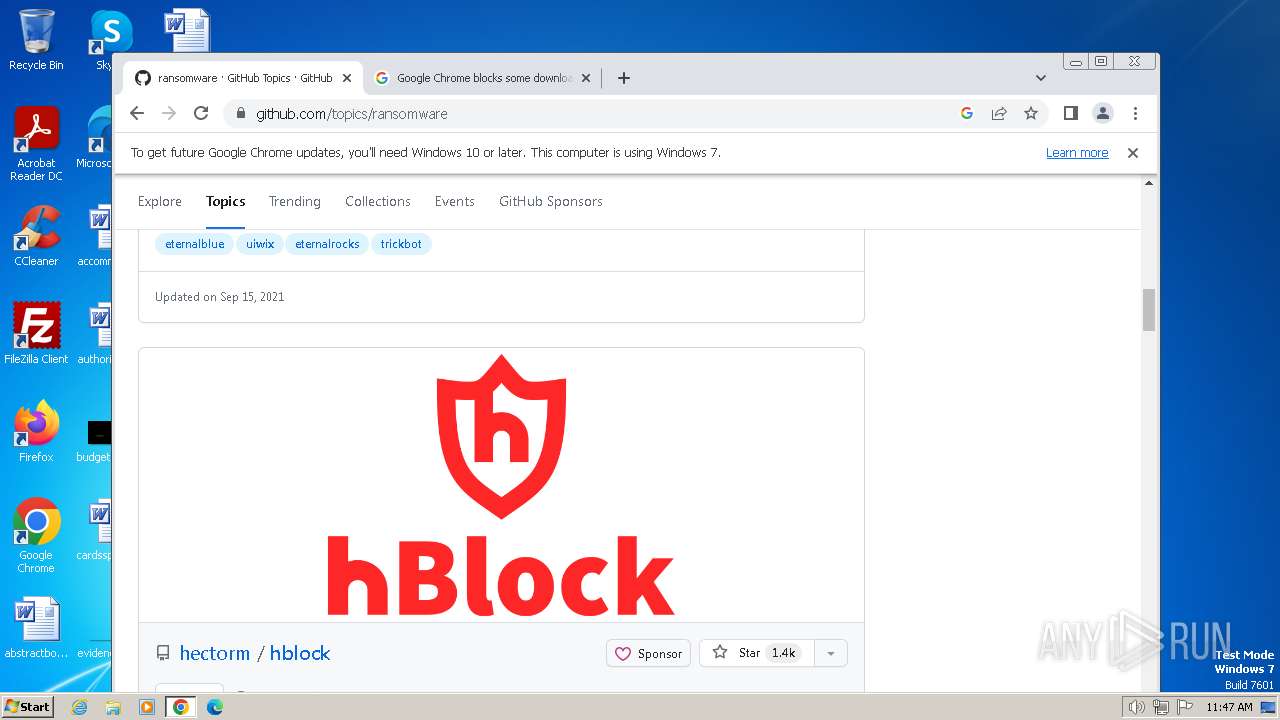
Task: Open the hectorm user link
Action: (x=215, y=653)
